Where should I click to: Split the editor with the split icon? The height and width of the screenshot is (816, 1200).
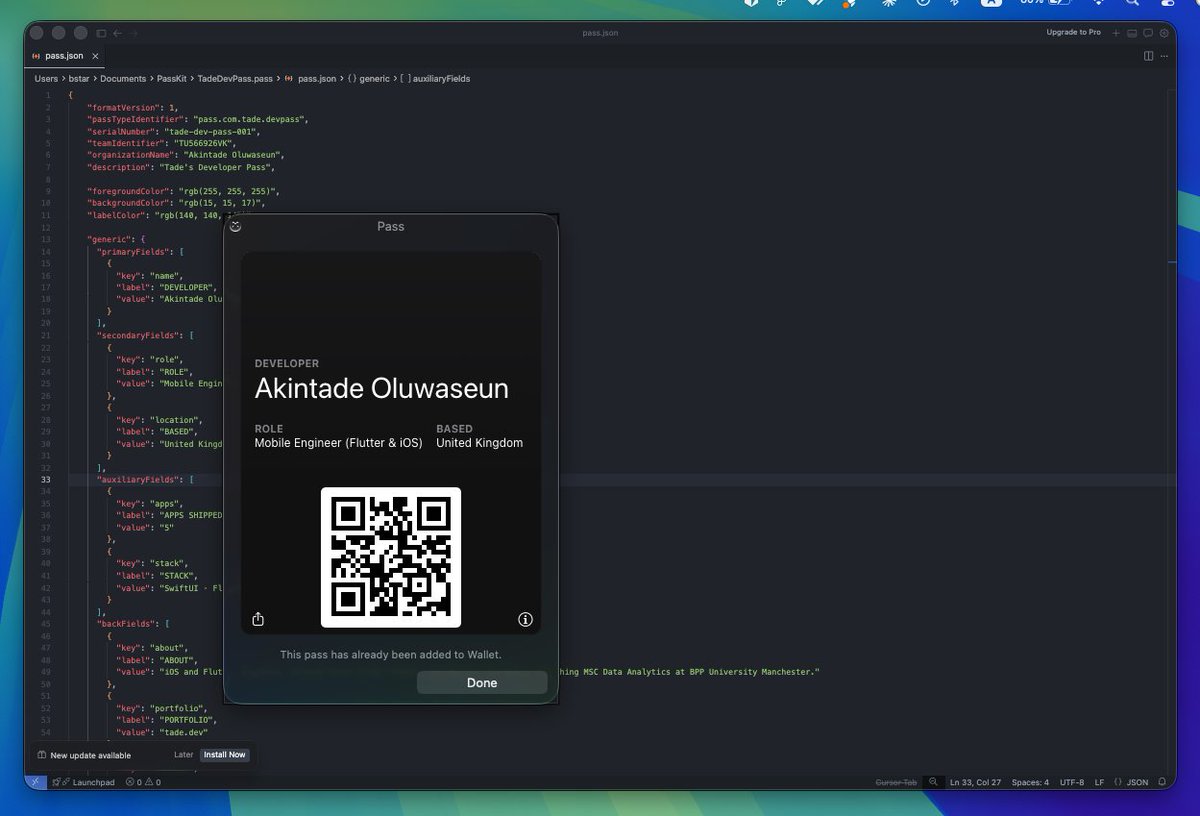point(1148,56)
